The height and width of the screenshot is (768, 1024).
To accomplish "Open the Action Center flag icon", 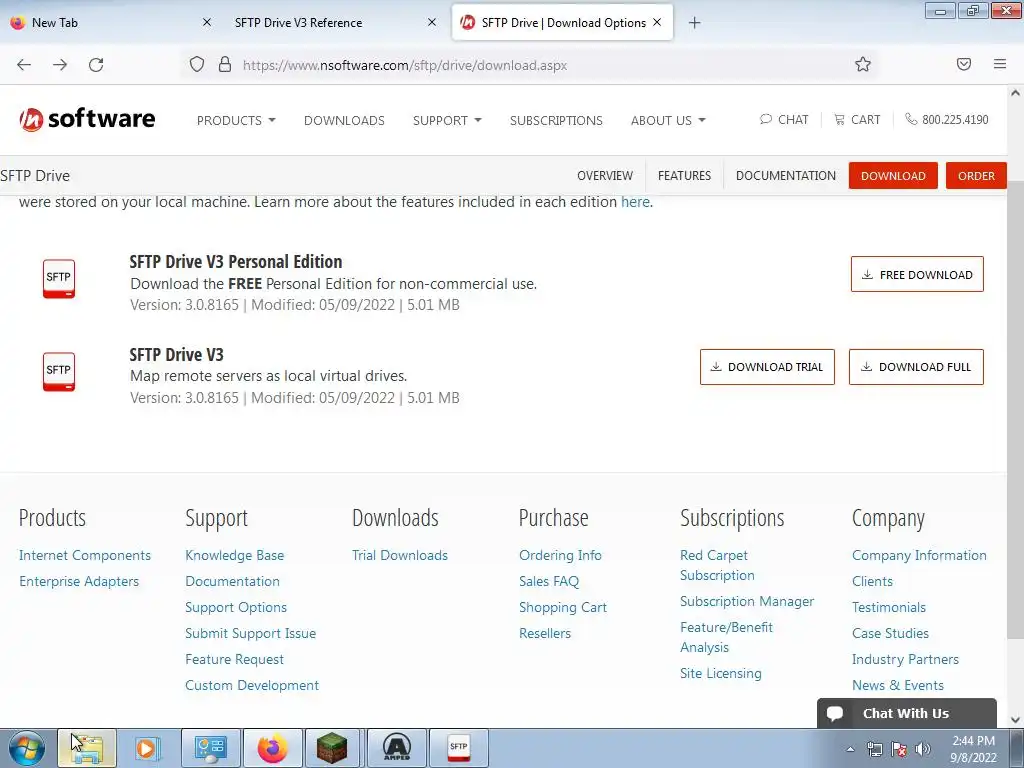I will [x=899, y=749].
